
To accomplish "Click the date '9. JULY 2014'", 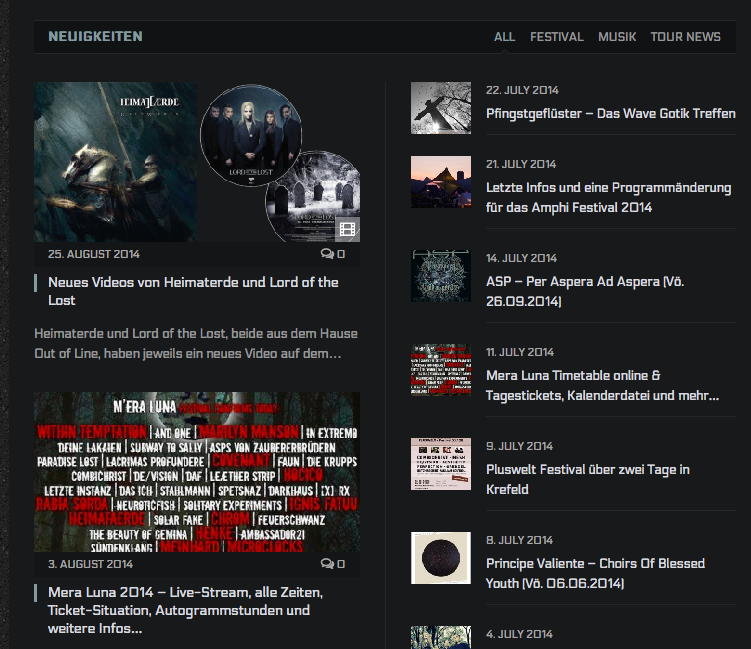I will click(x=519, y=446).
